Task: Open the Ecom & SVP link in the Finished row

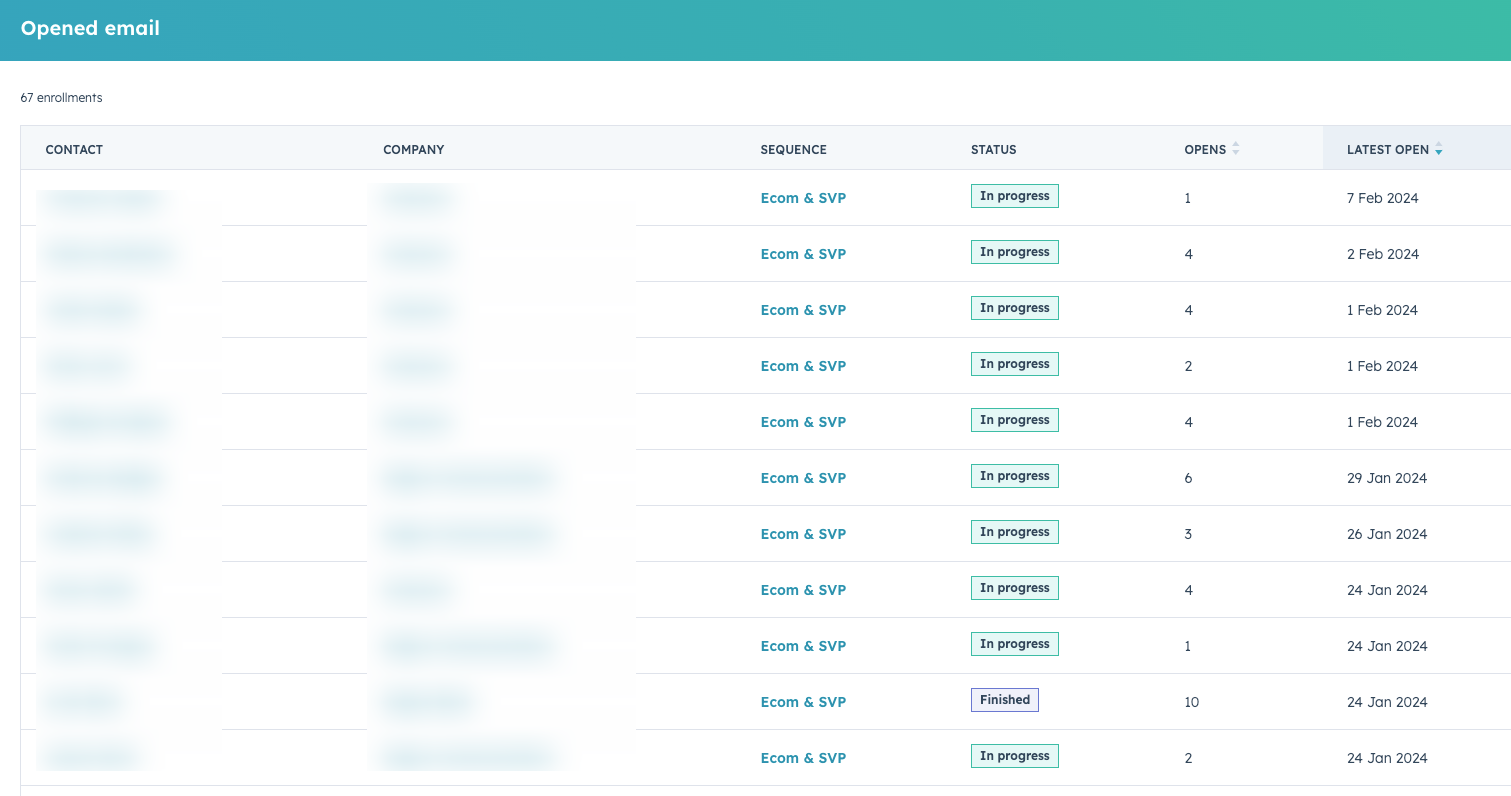Action: coord(803,701)
